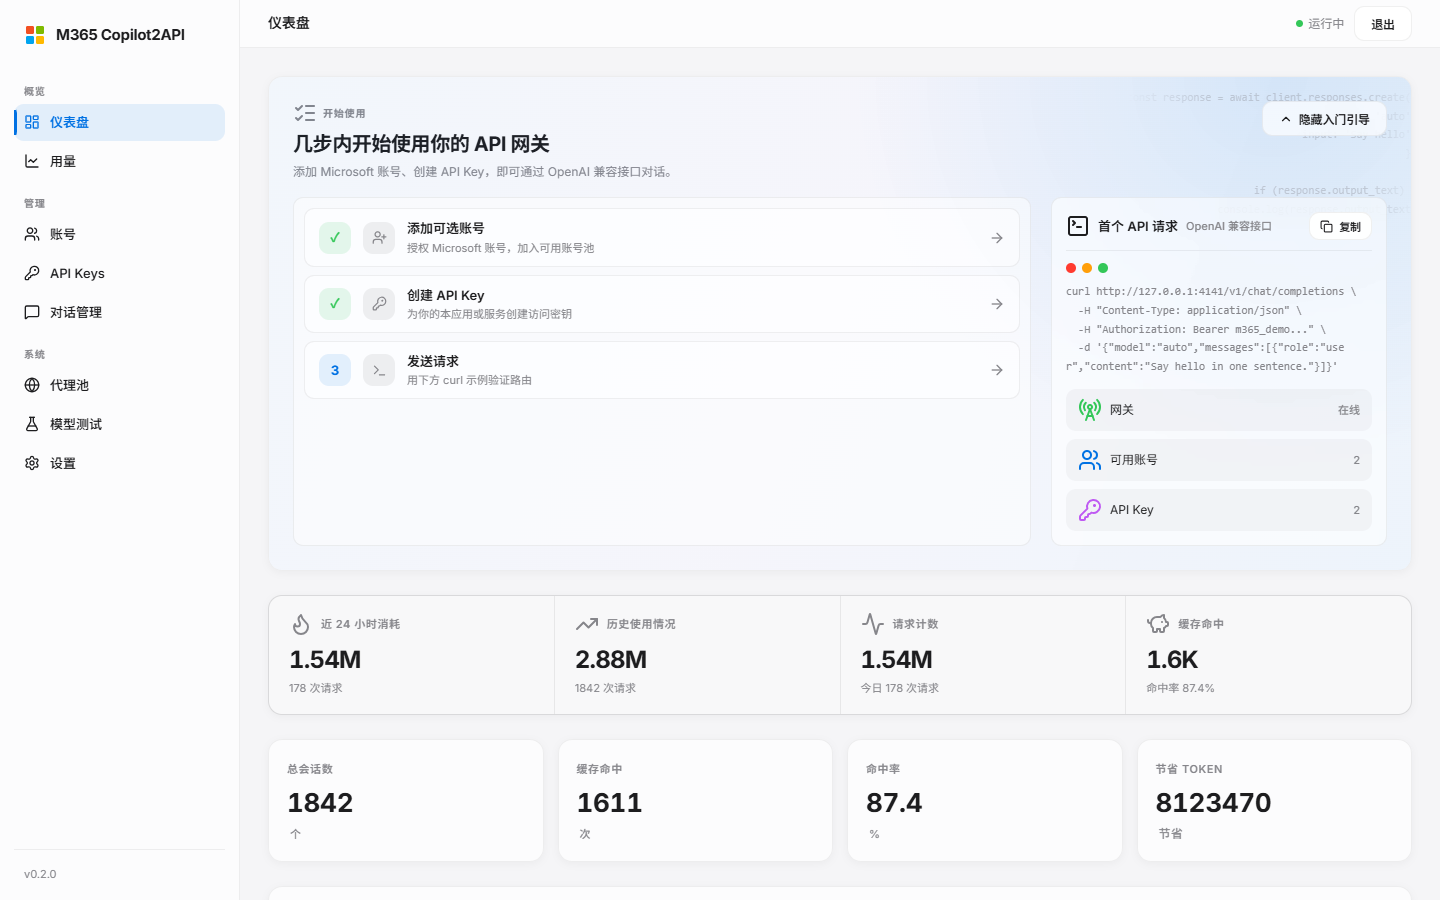Click the green dot in code window

point(1103,268)
